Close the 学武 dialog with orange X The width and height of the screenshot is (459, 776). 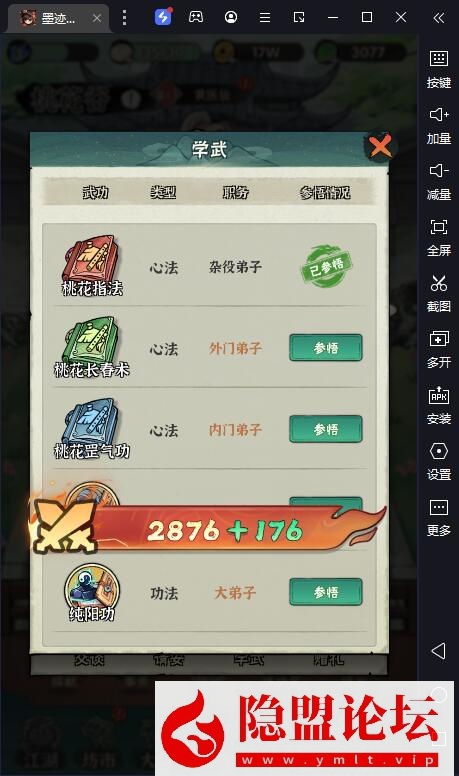coord(380,146)
